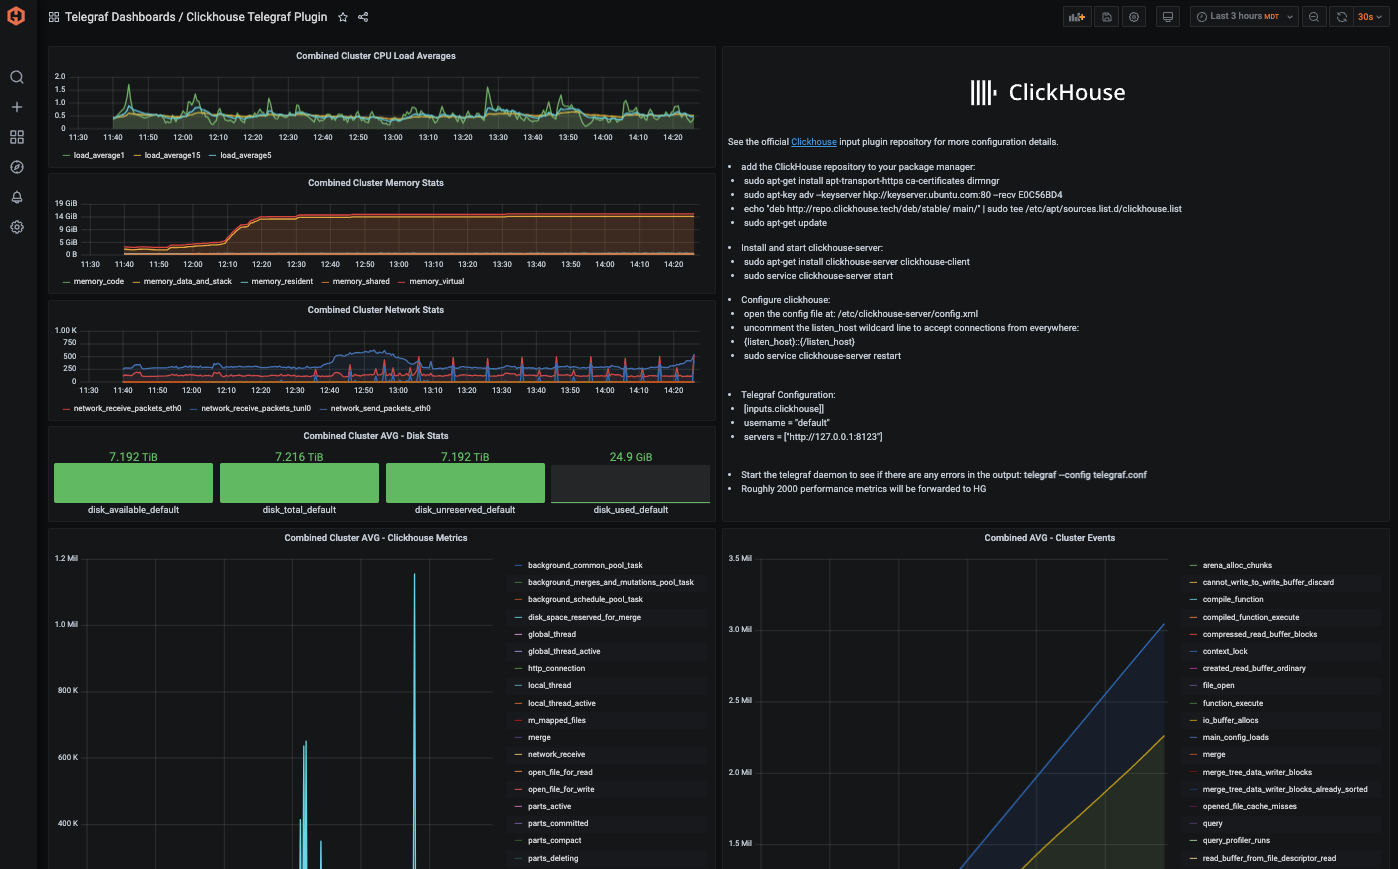
Task: Toggle network_receive_packets_tunl0 series visibility
Action: [256, 408]
